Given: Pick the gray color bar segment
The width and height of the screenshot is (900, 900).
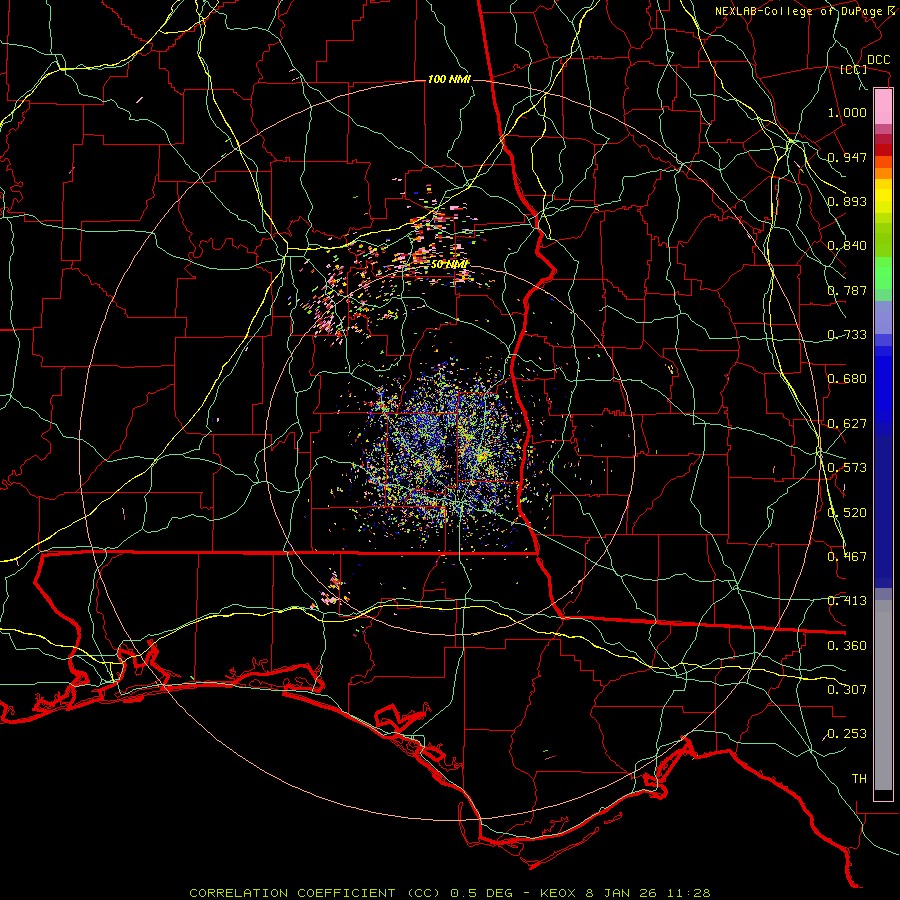Looking at the screenshot, I should 883,695.
